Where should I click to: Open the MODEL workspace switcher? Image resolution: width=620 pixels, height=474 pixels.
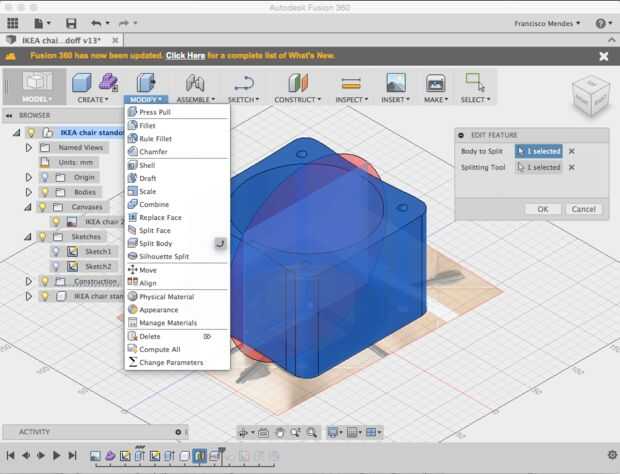(x=37, y=86)
